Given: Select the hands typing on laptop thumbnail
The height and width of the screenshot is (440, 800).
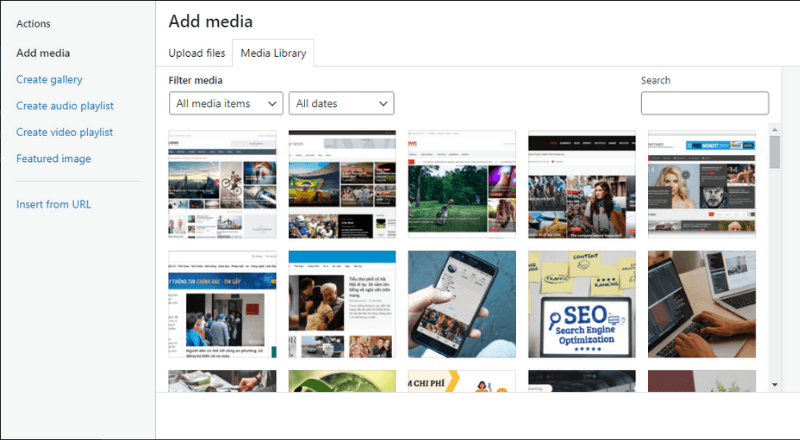Looking at the screenshot, I should click(x=702, y=304).
